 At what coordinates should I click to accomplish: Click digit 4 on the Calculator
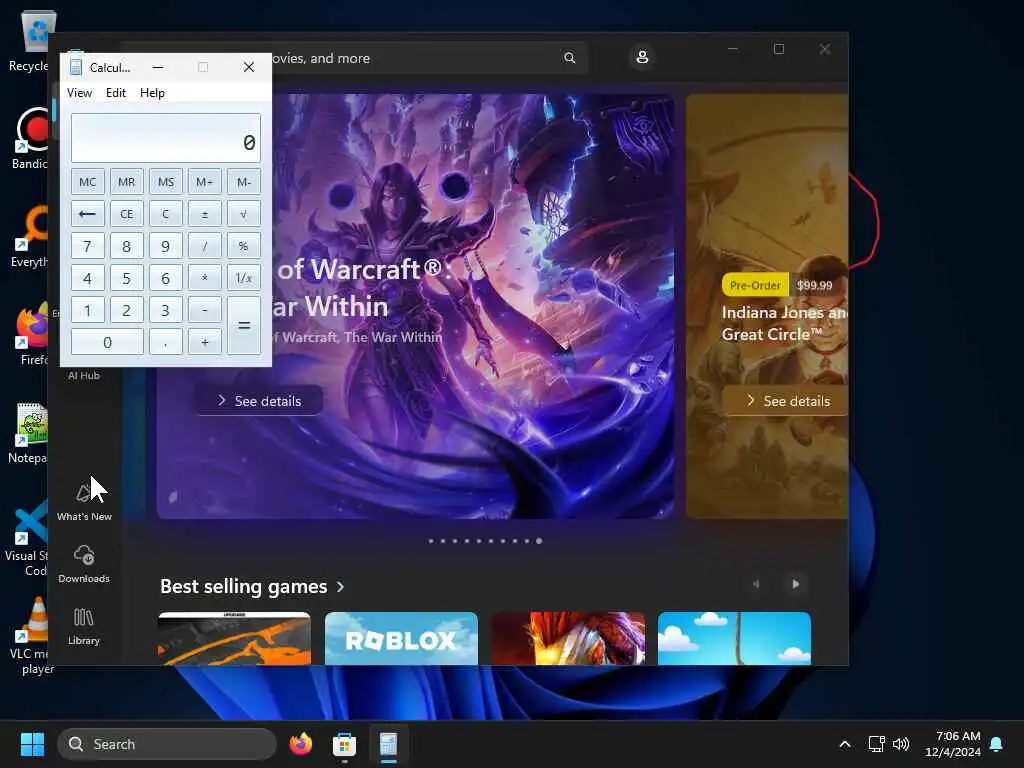(88, 278)
